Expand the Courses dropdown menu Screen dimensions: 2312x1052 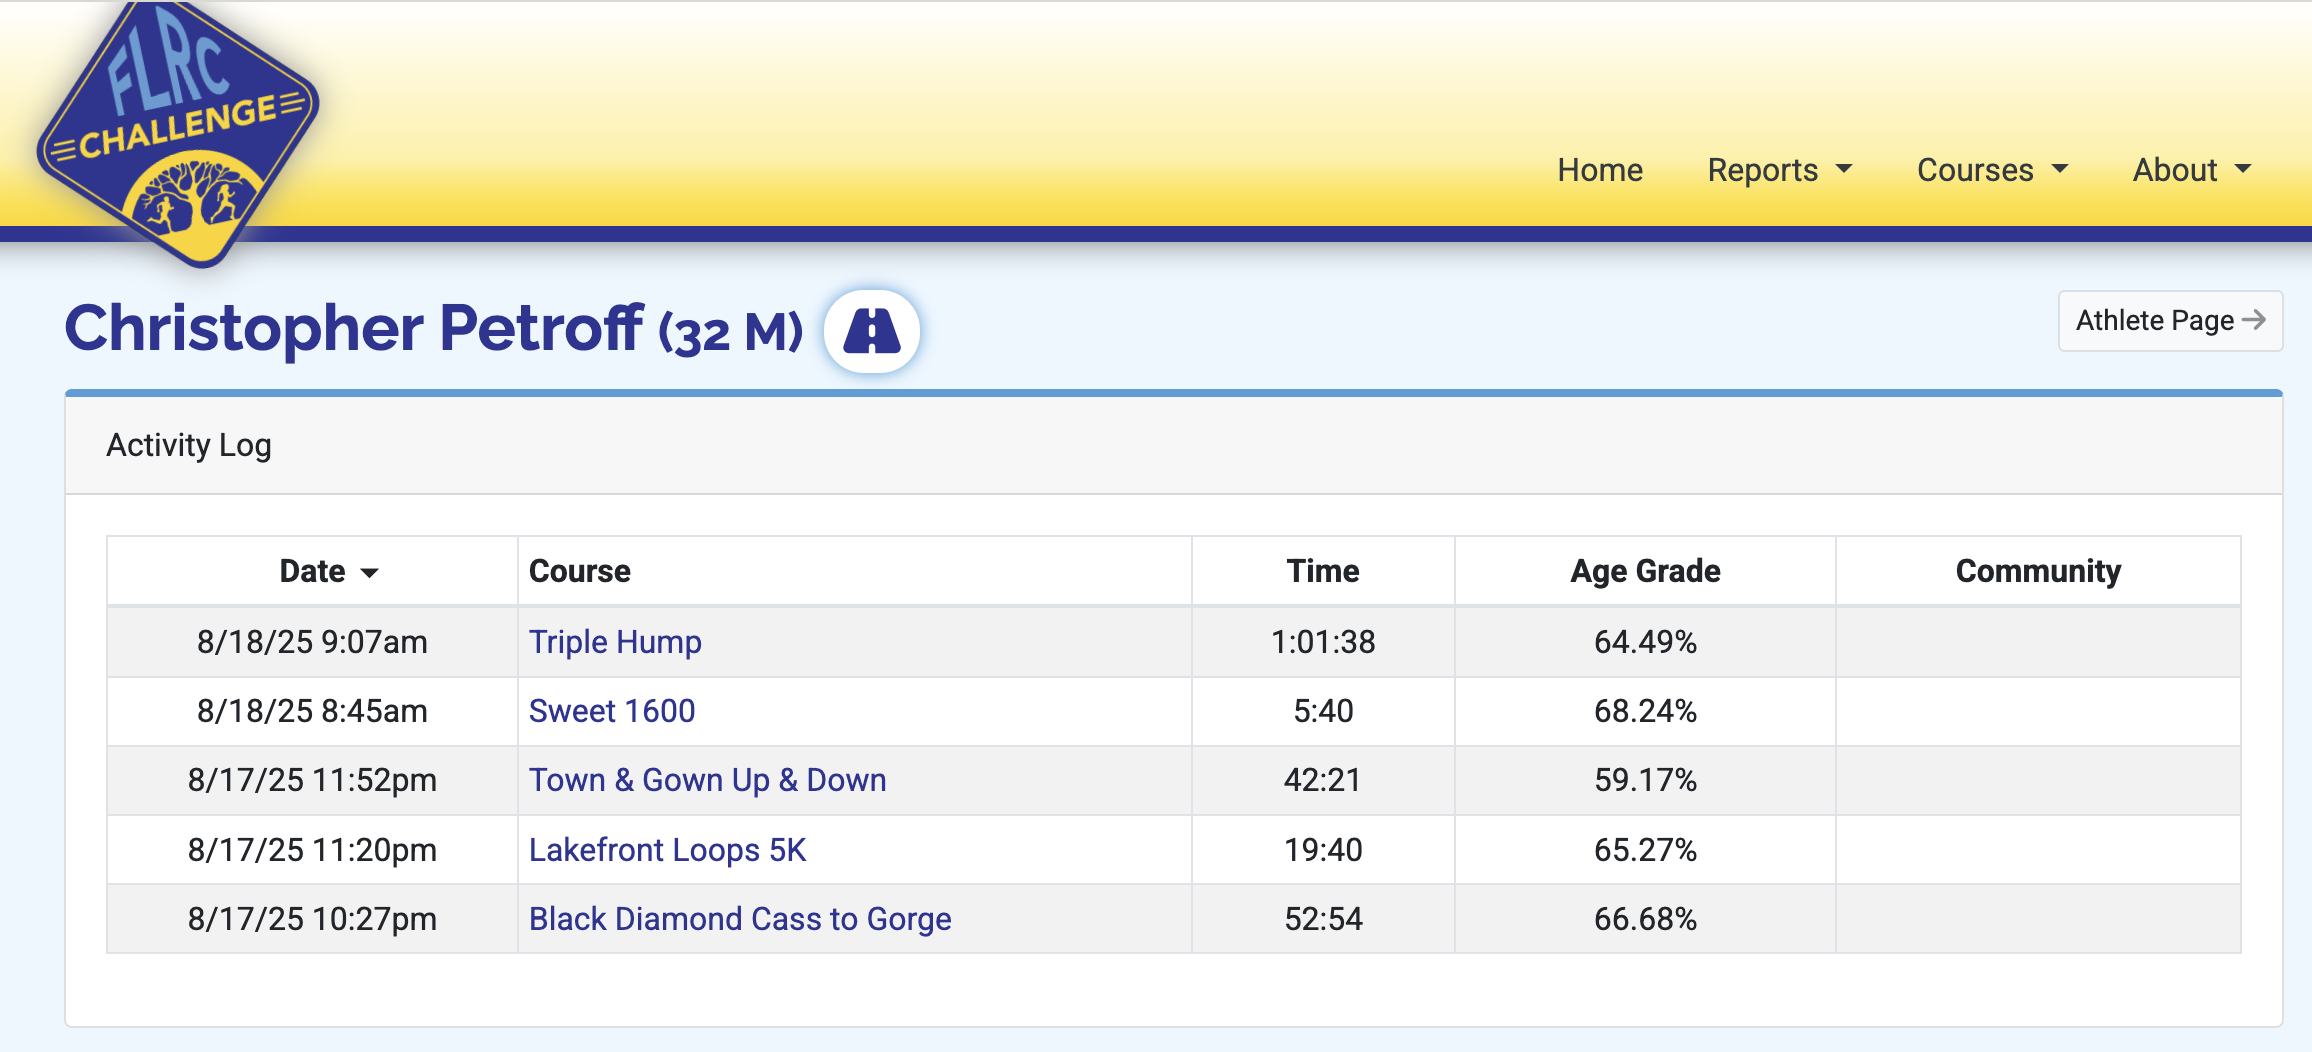[x=1991, y=170]
